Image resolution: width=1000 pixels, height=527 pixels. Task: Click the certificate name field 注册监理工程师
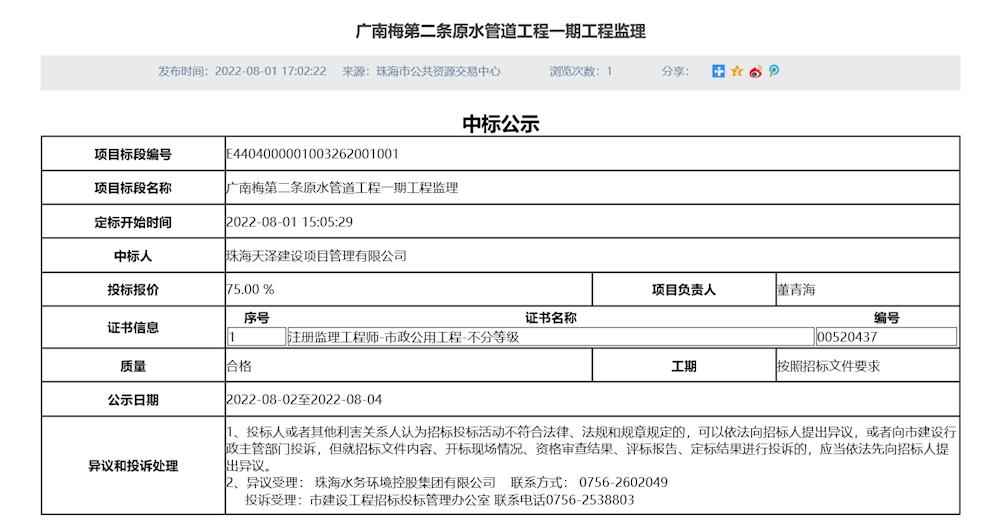[403, 337]
